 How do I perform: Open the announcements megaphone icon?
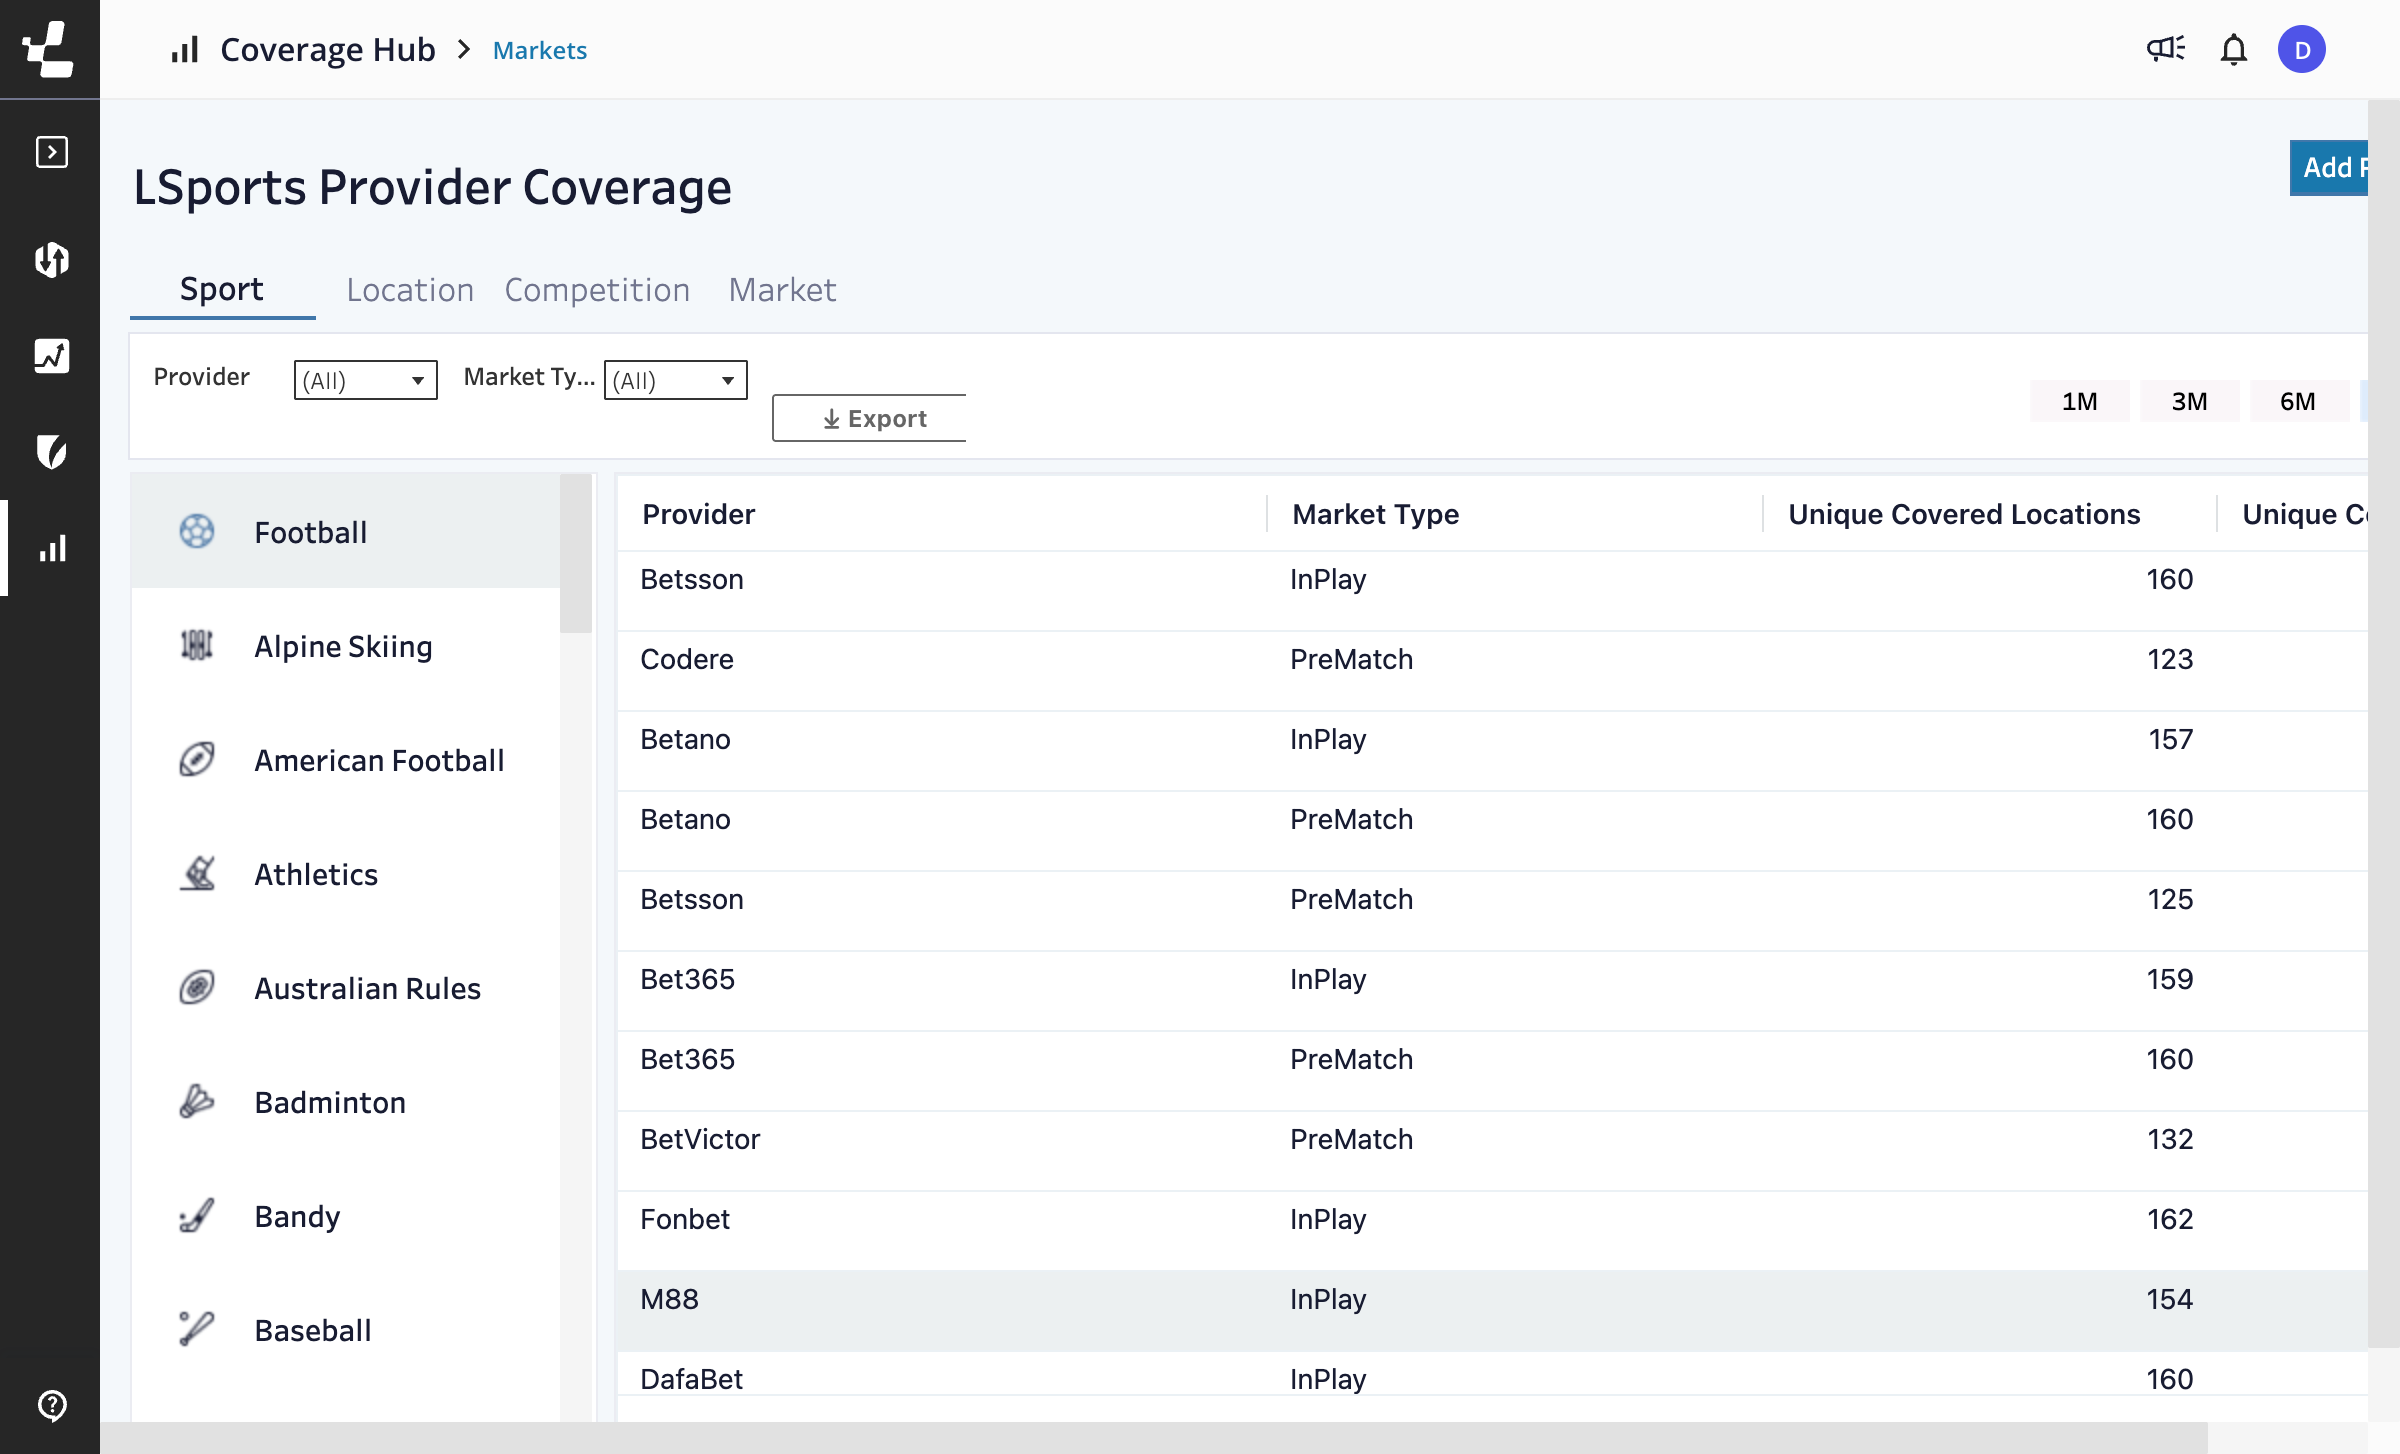tap(2166, 49)
